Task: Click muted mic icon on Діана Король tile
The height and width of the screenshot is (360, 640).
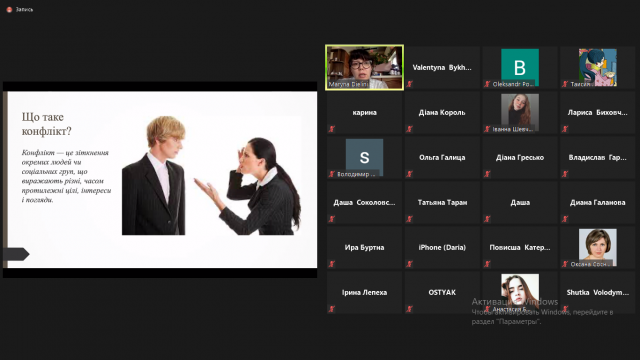Action: click(x=409, y=129)
